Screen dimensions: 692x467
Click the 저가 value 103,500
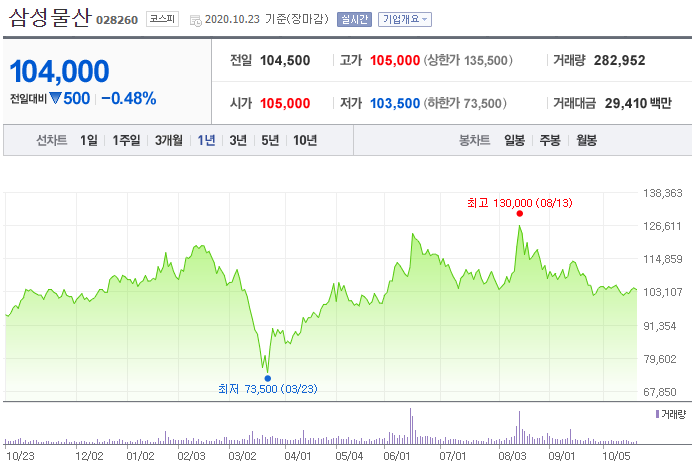(x=395, y=103)
